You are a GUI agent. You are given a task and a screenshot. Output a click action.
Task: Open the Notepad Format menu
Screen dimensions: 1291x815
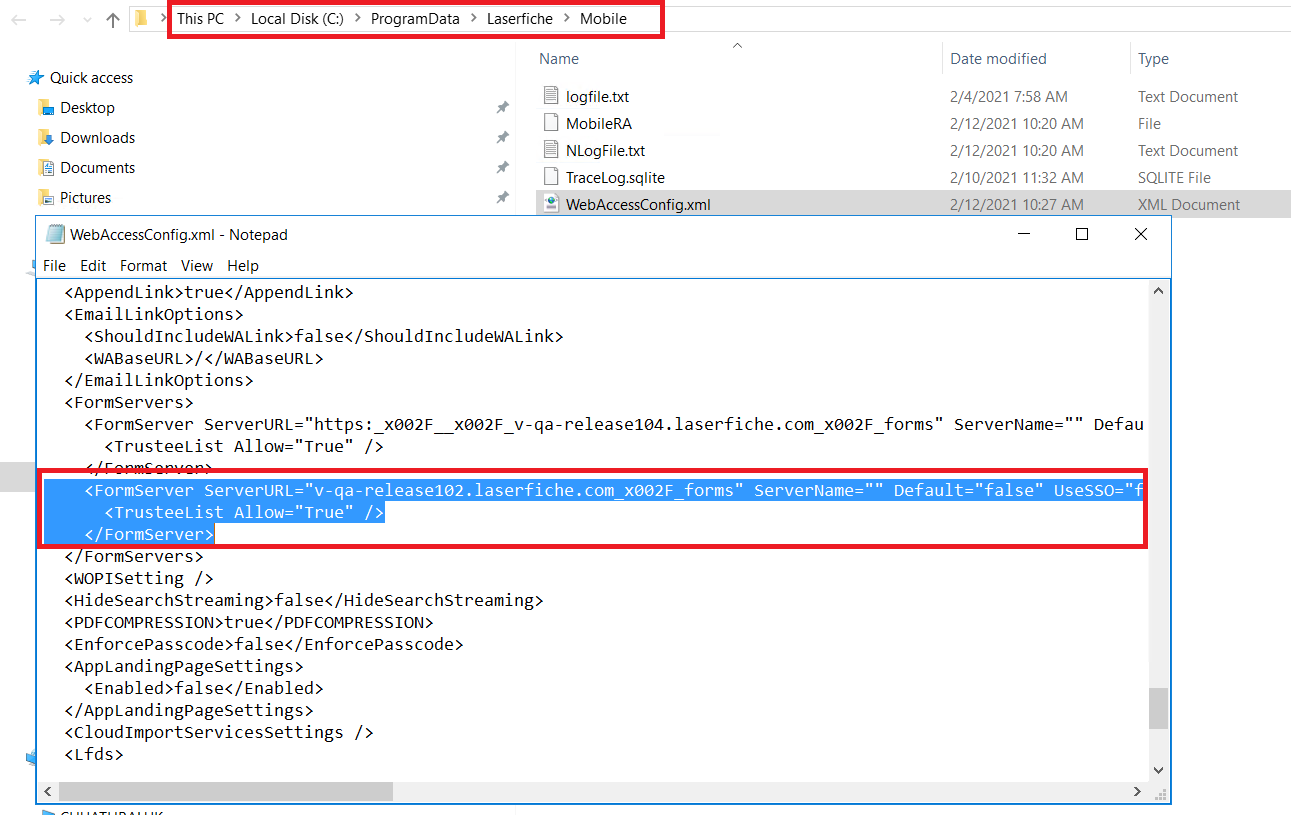(144, 265)
